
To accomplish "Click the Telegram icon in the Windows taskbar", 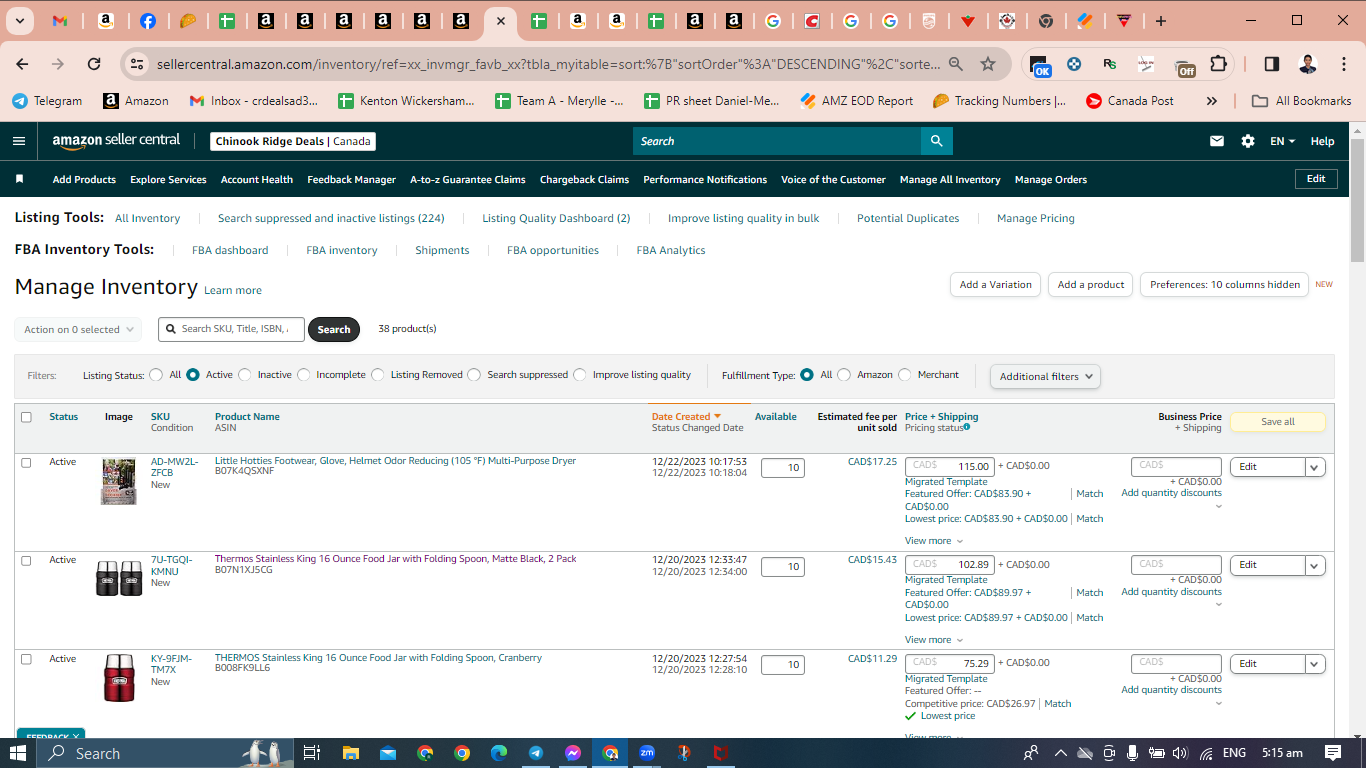I will [536, 753].
